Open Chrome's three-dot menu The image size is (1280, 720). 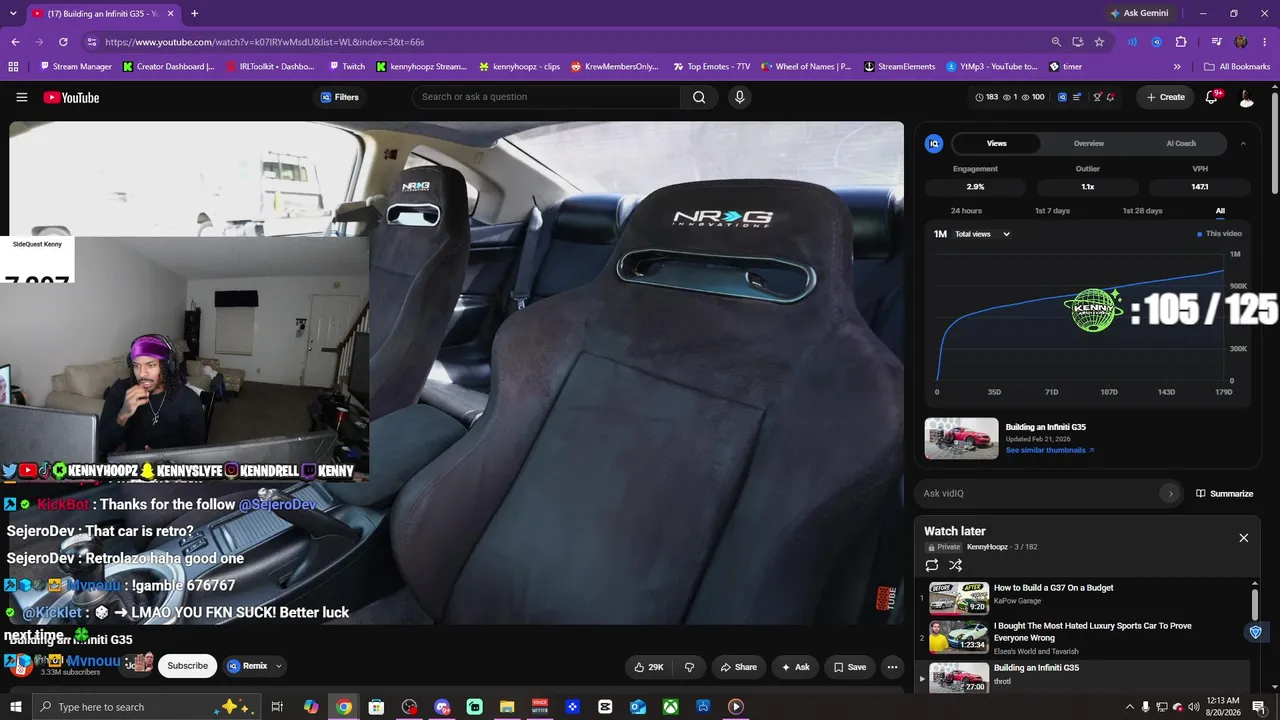tap(1265, 42)
